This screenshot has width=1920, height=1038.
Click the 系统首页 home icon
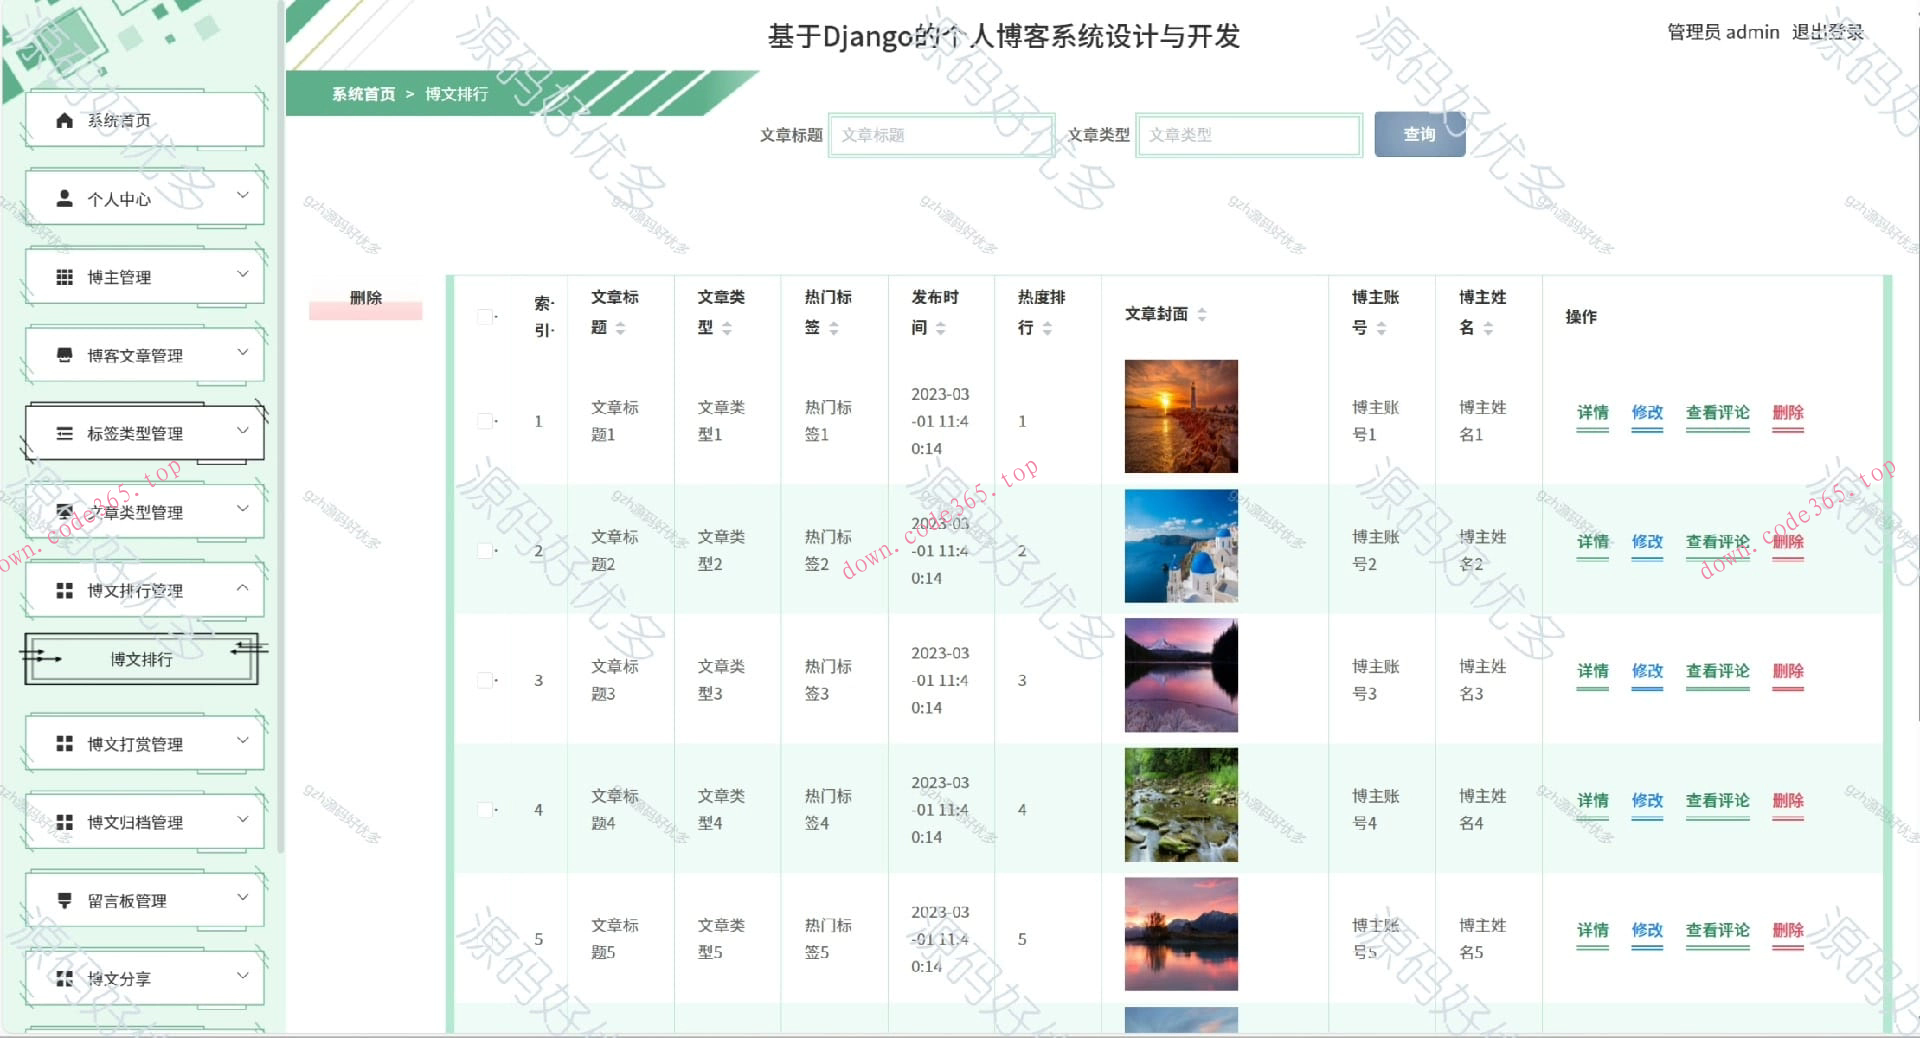pyautogui.click(x=63, y=119)
